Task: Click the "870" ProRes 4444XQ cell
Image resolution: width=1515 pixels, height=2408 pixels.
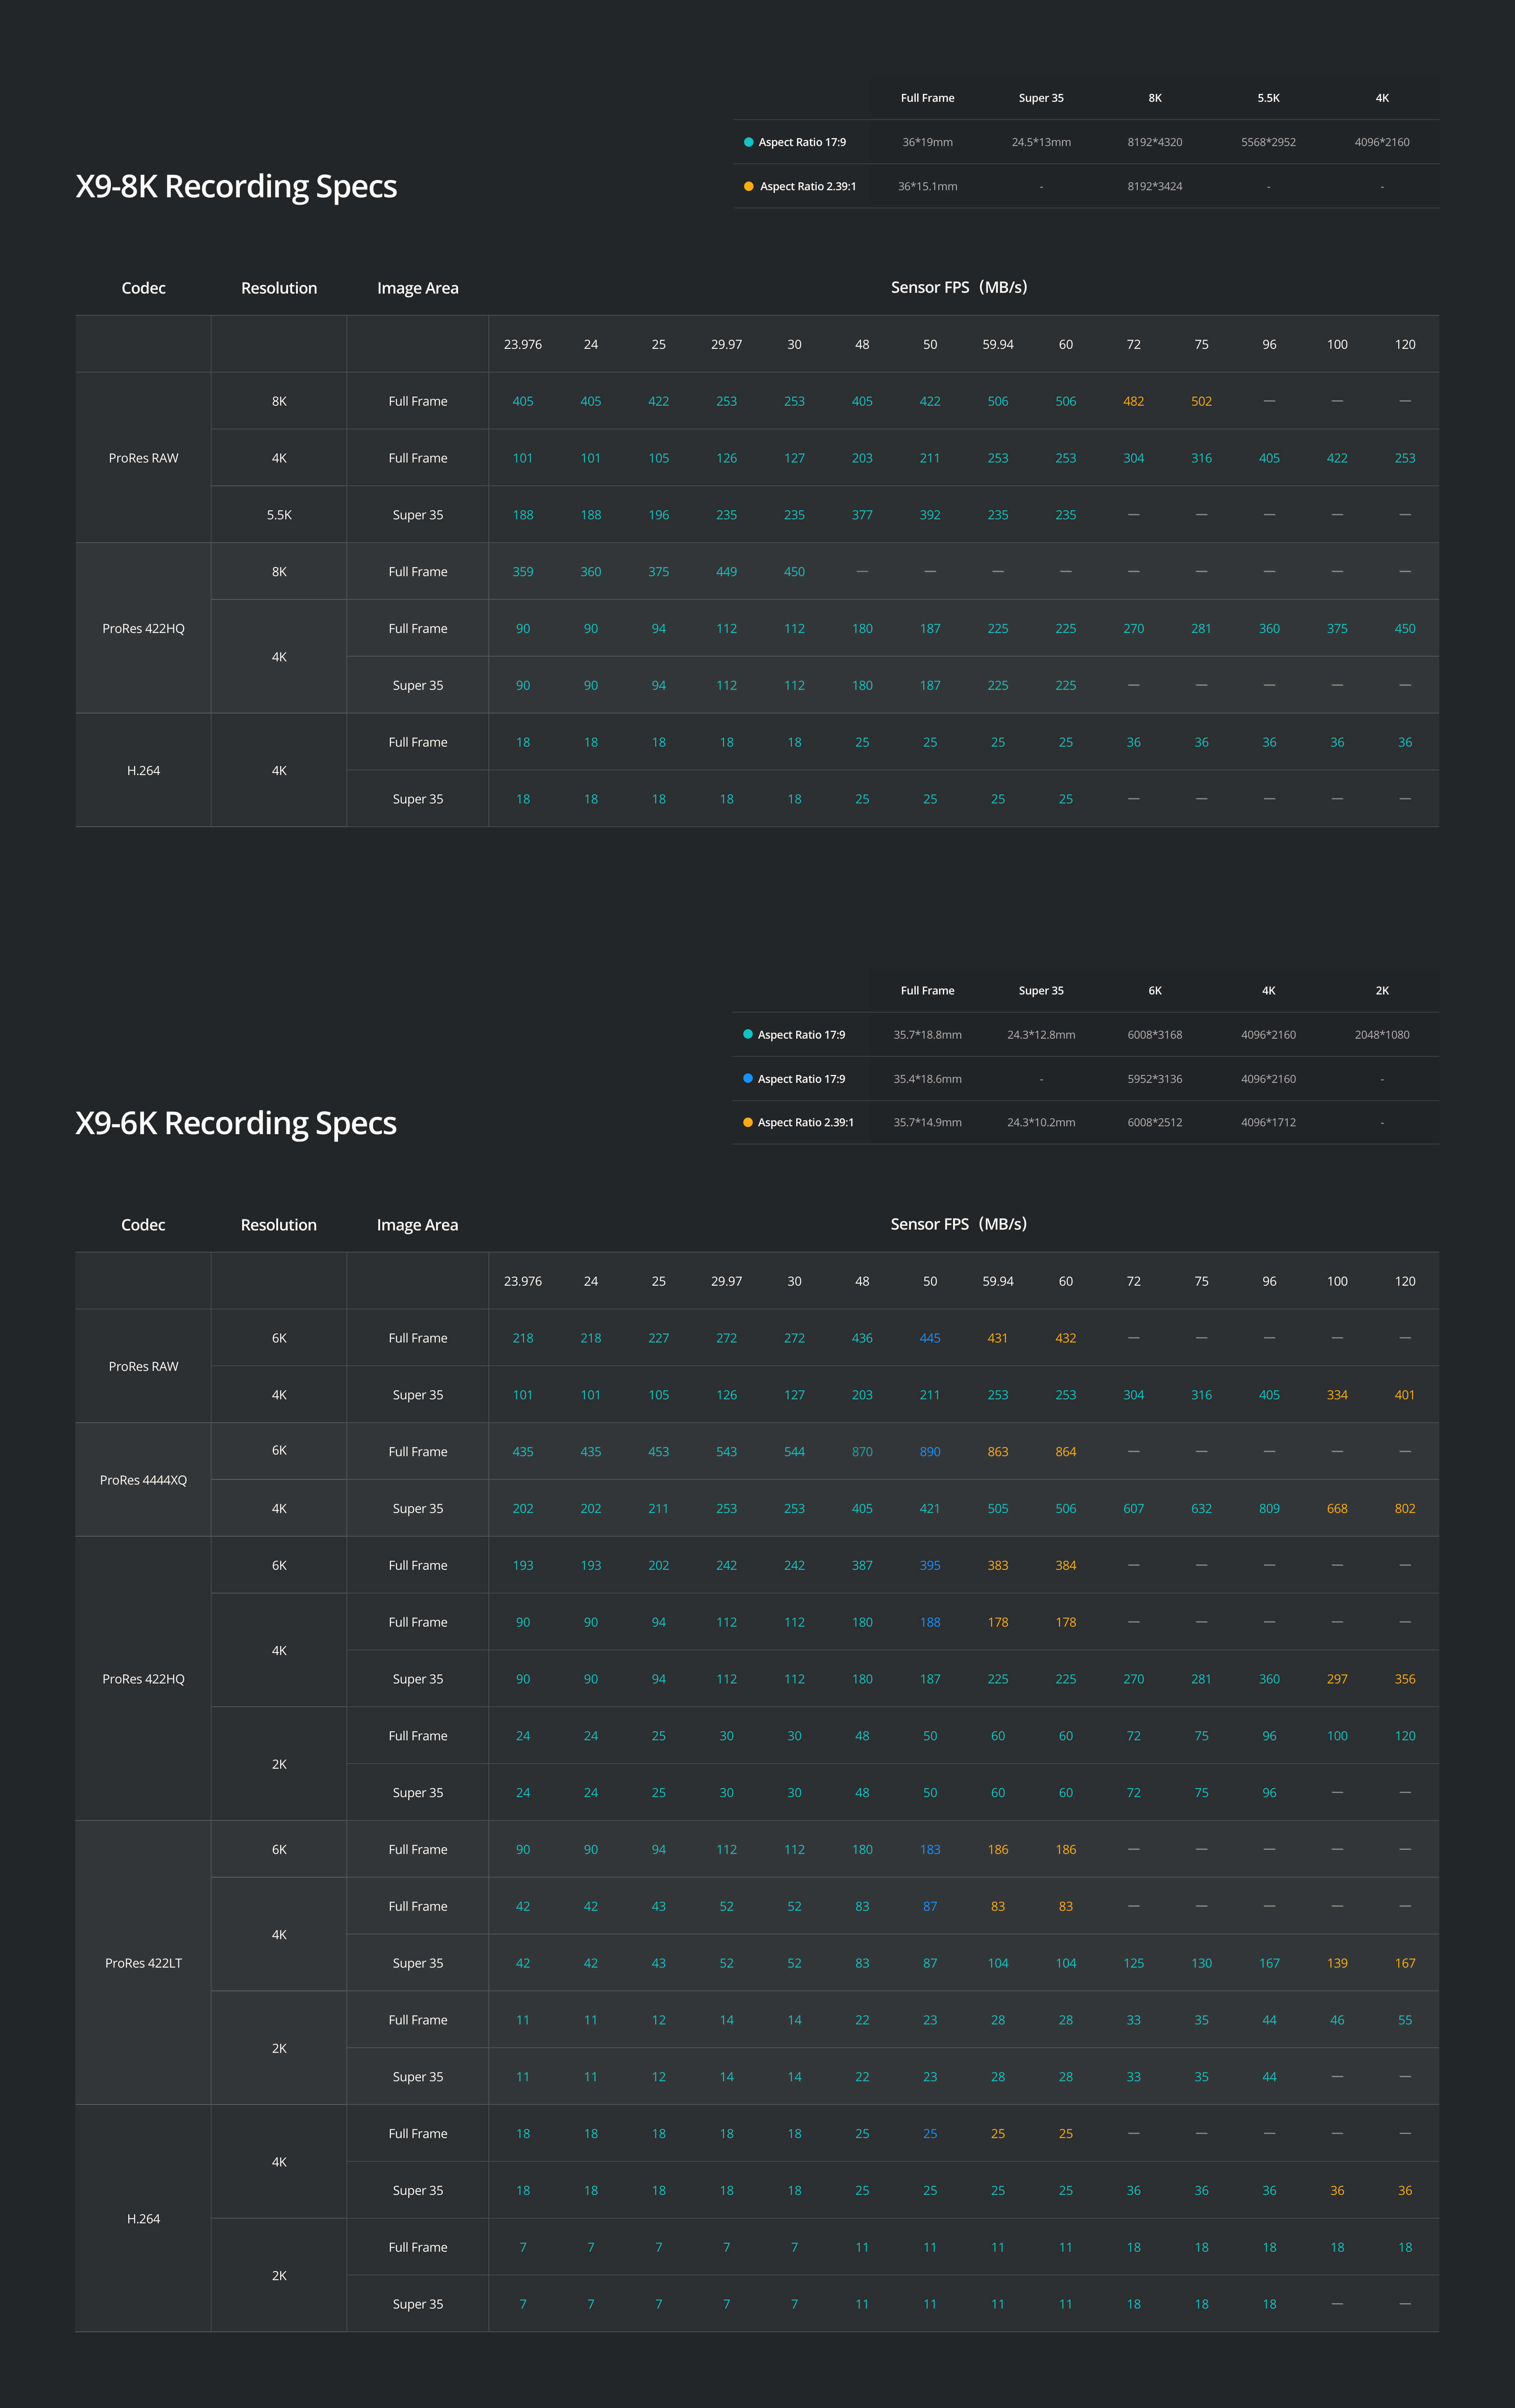Action: 862,1452
